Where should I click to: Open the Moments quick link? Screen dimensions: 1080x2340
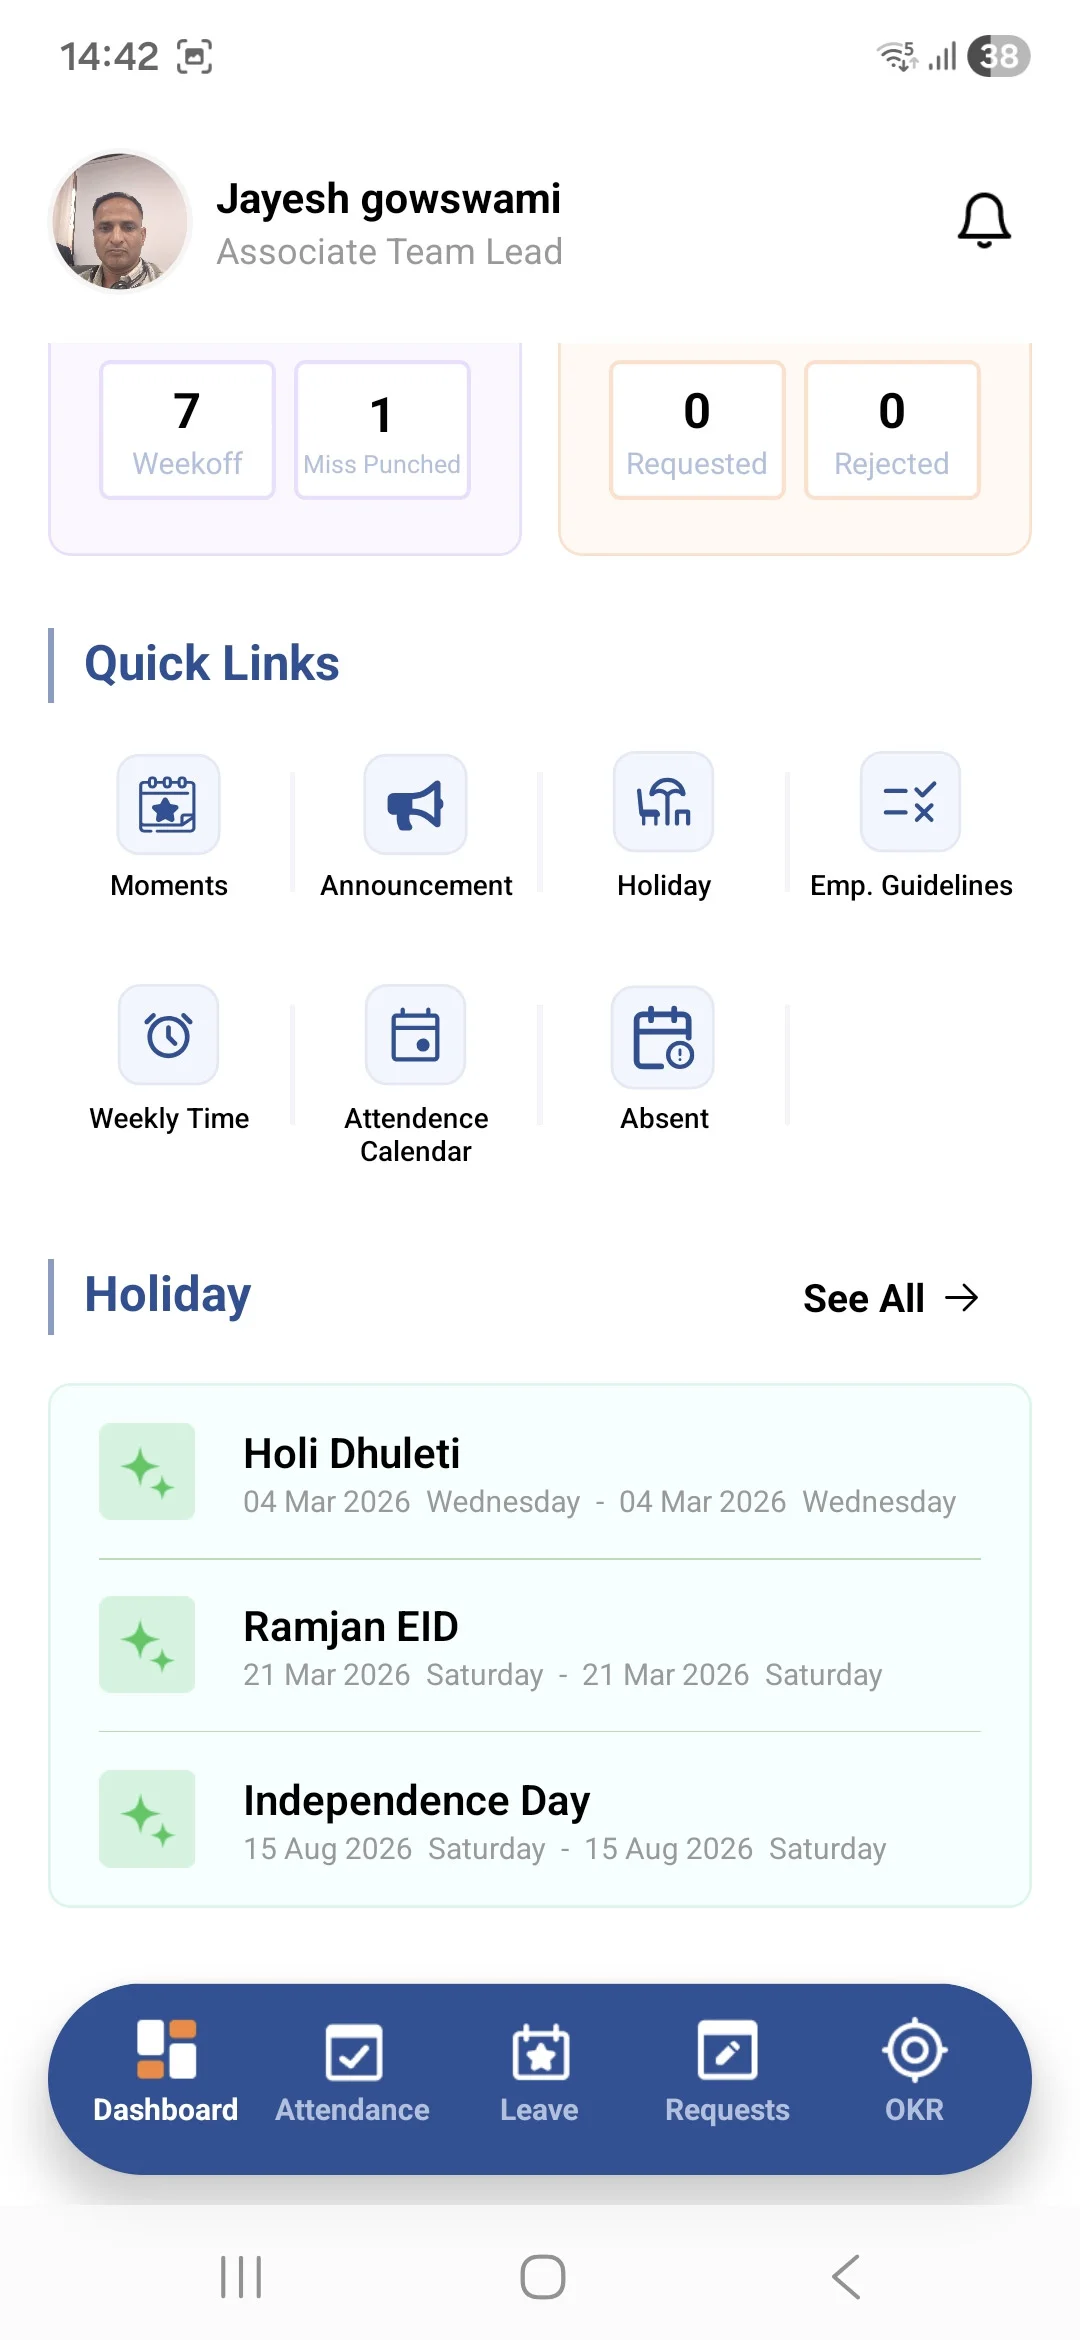pyautogui.click(x=168, y=805)
